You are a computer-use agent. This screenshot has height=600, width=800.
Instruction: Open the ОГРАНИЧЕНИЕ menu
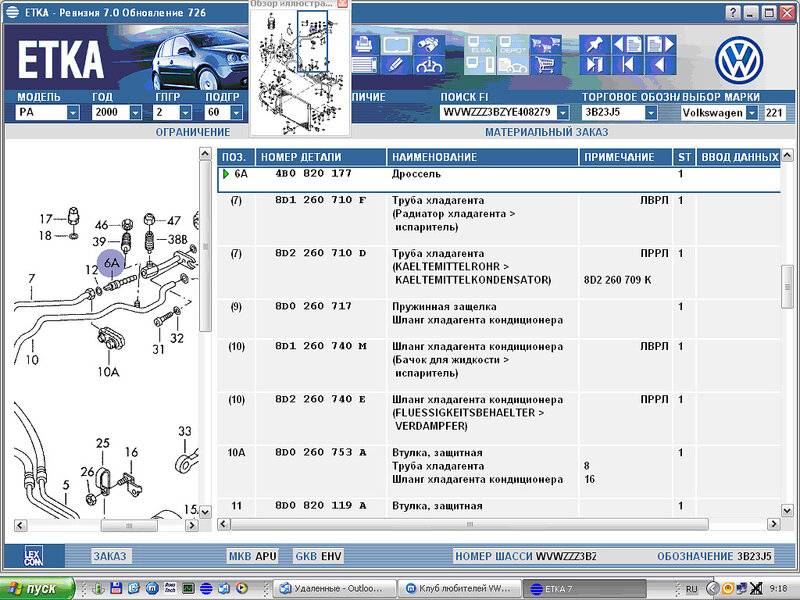coord(193,132)
